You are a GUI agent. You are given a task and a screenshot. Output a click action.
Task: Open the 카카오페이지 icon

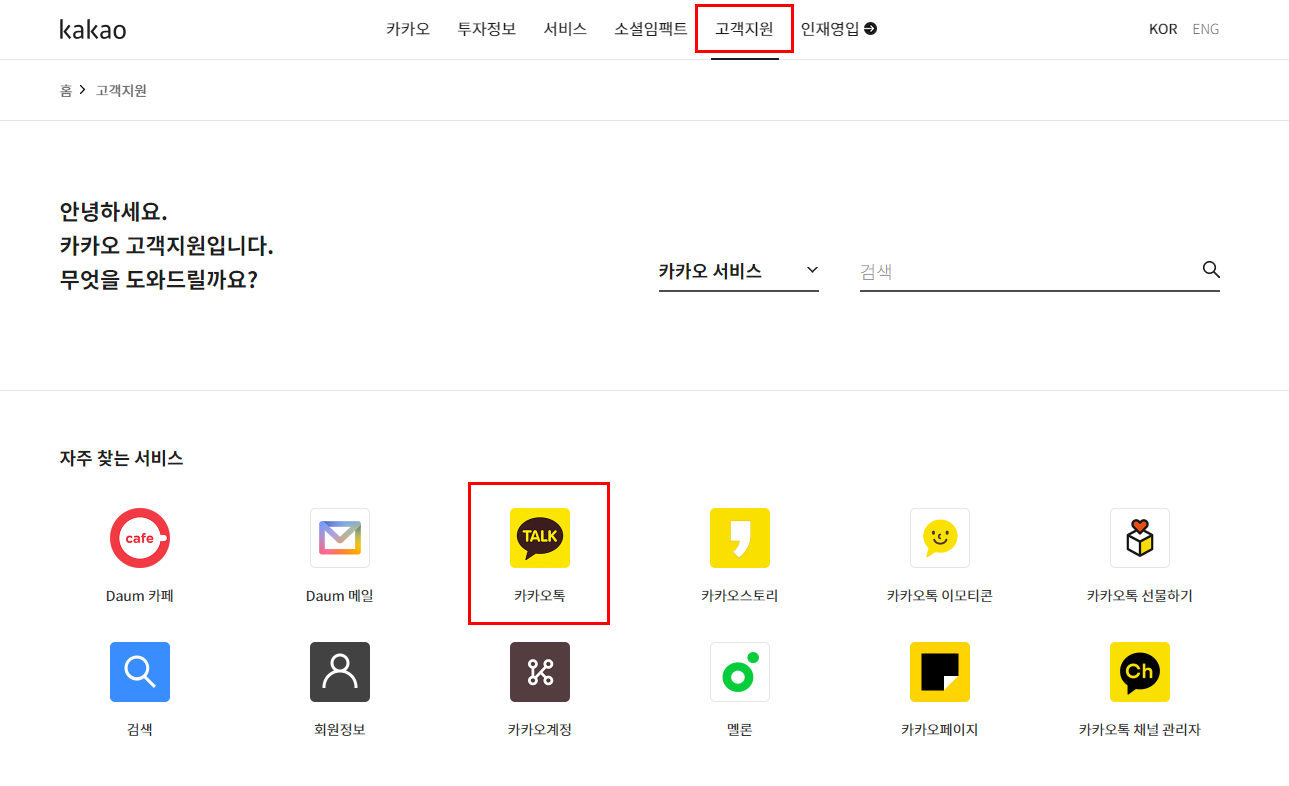click(x=940, y=672)
